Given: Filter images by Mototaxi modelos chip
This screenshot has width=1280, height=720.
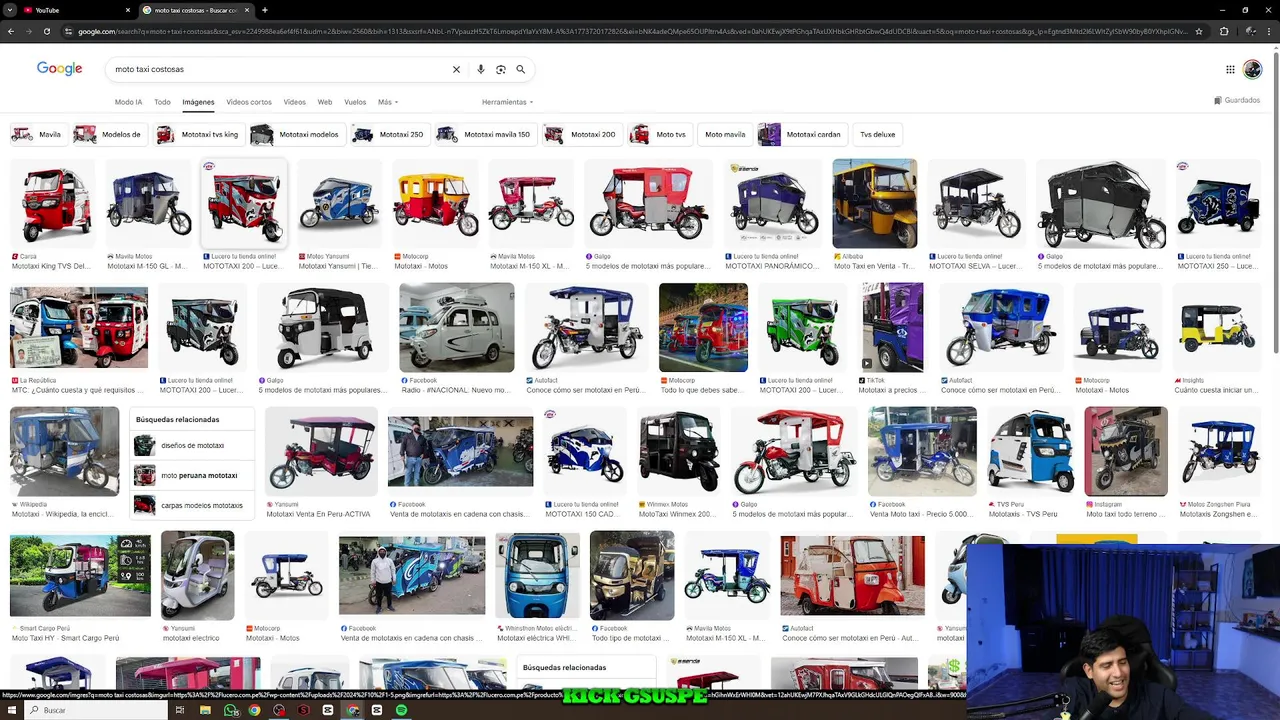Looking at the screenshot, I should (297, 134).
